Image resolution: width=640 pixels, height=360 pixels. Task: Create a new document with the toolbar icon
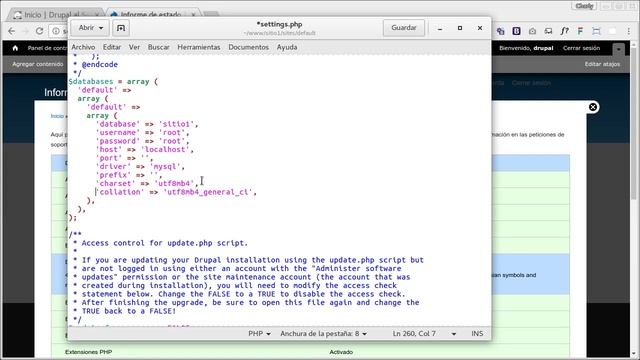tap(121, 28)
